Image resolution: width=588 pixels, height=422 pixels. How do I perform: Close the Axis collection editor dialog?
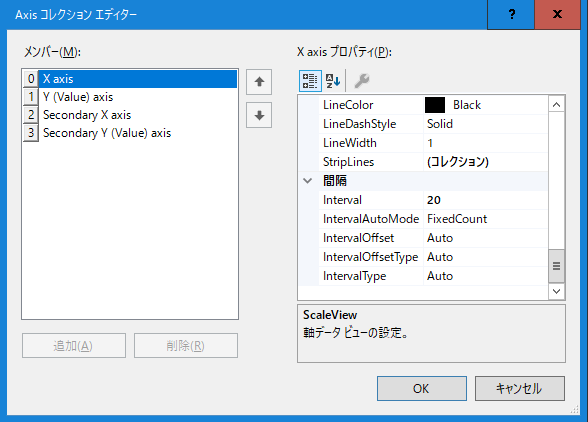click(x=557, y=15)
